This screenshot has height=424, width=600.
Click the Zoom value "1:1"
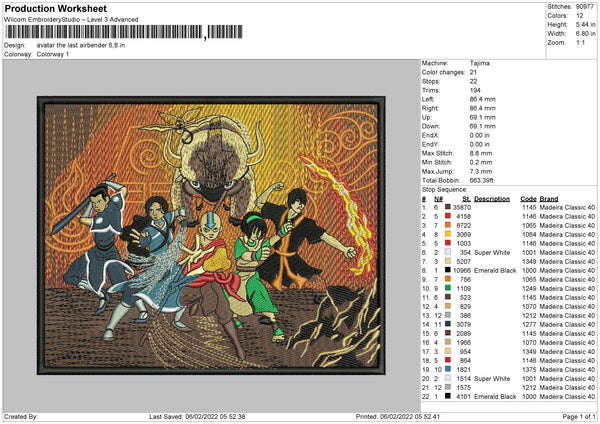(x=580, y=42)
